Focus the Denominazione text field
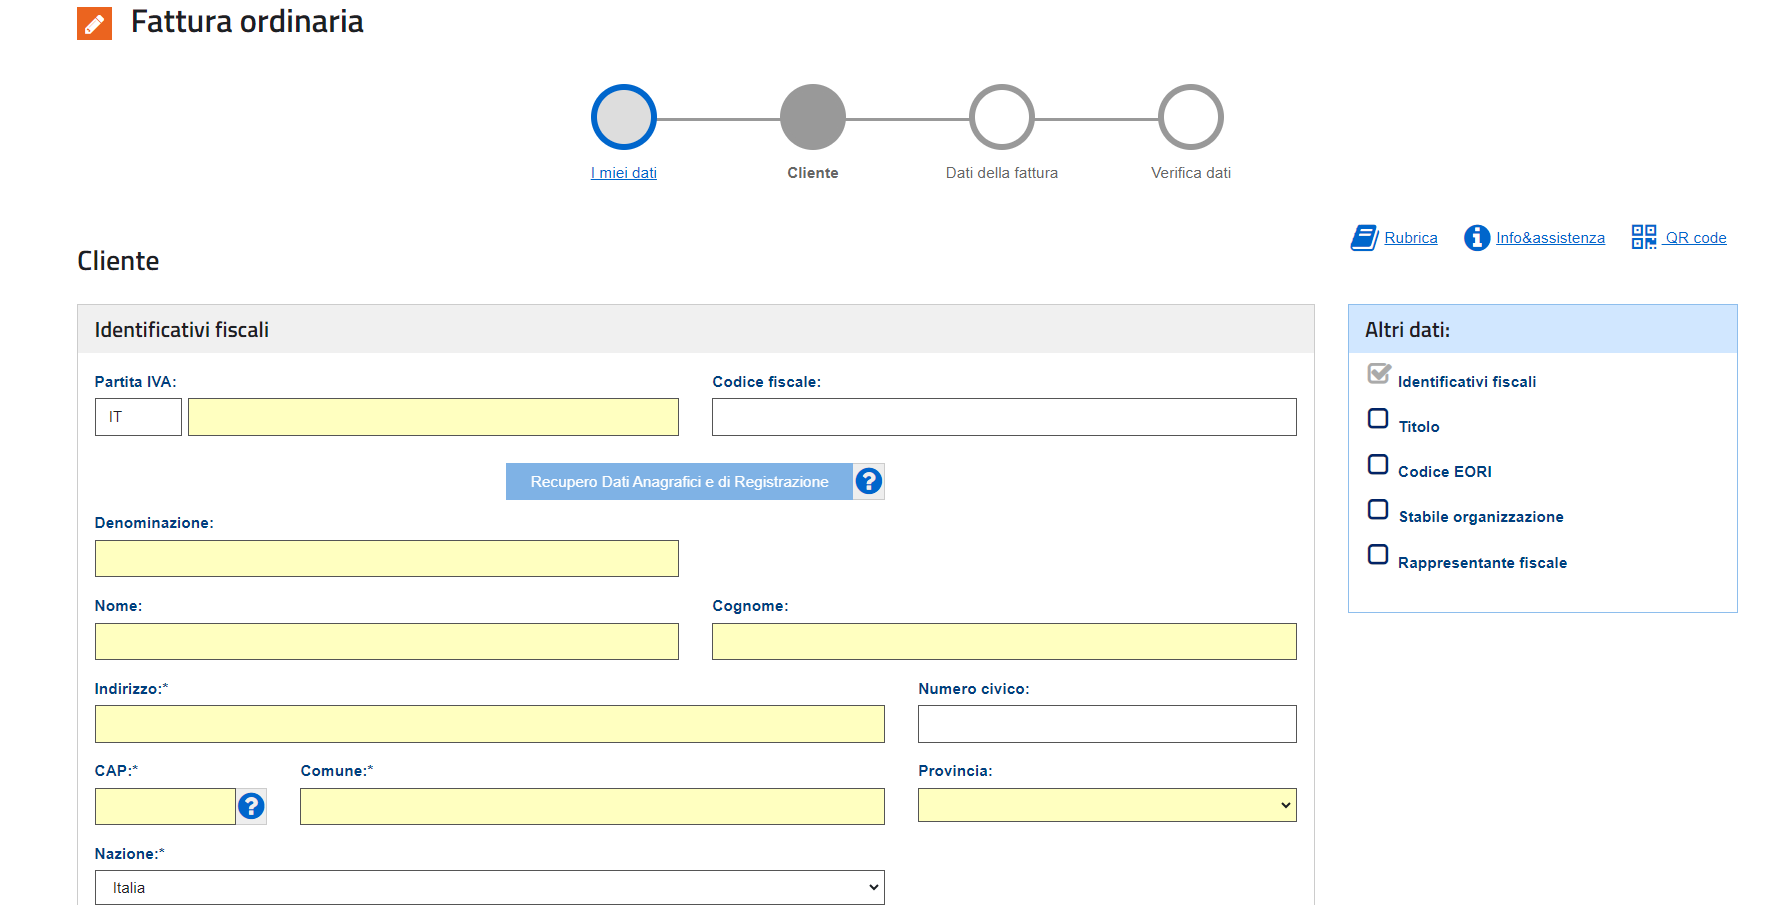The height and width of the screenshot is (905, 1778). pyautogui.click(x=386, y=559)
